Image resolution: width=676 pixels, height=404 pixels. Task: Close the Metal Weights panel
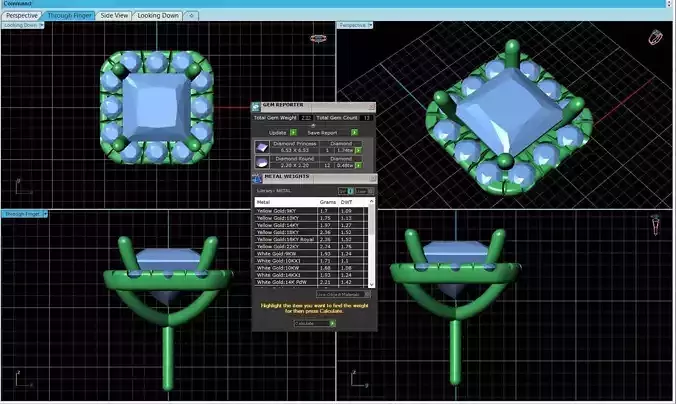[372, 178]
